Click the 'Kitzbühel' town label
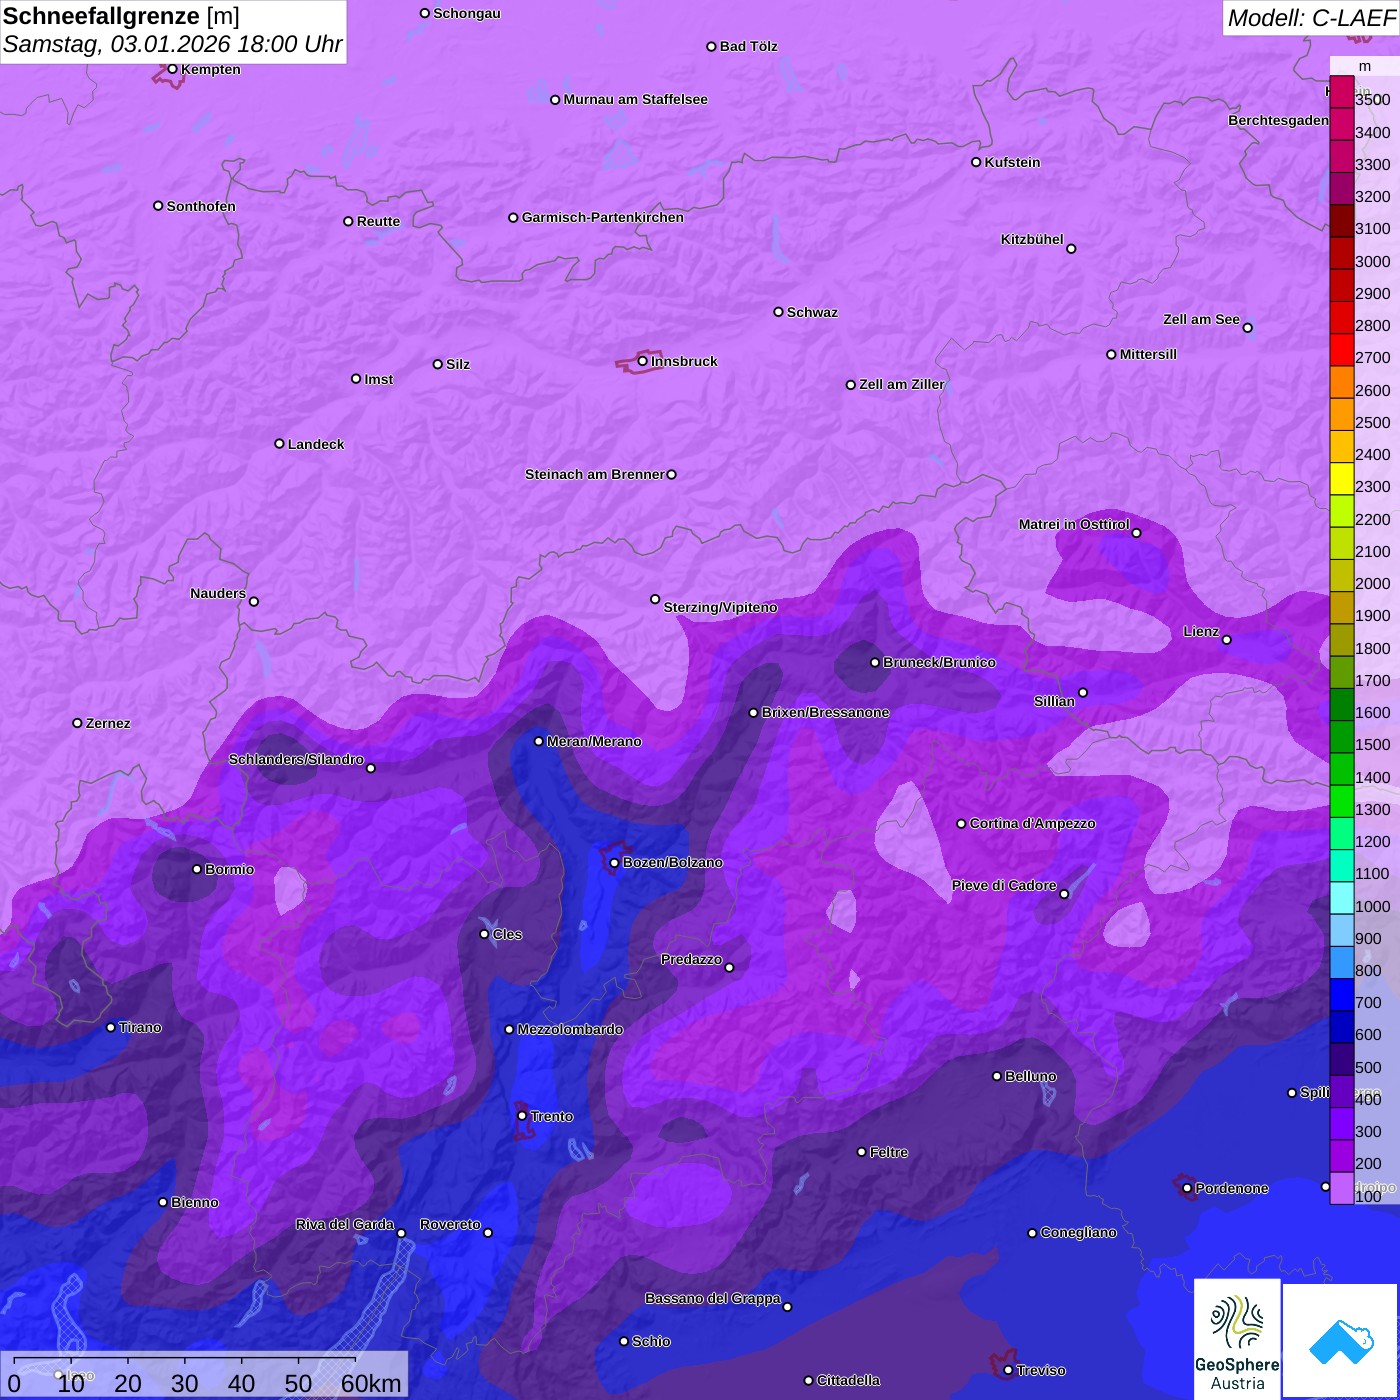Screen dimensions: 1400x1400 click(1032, 239)
